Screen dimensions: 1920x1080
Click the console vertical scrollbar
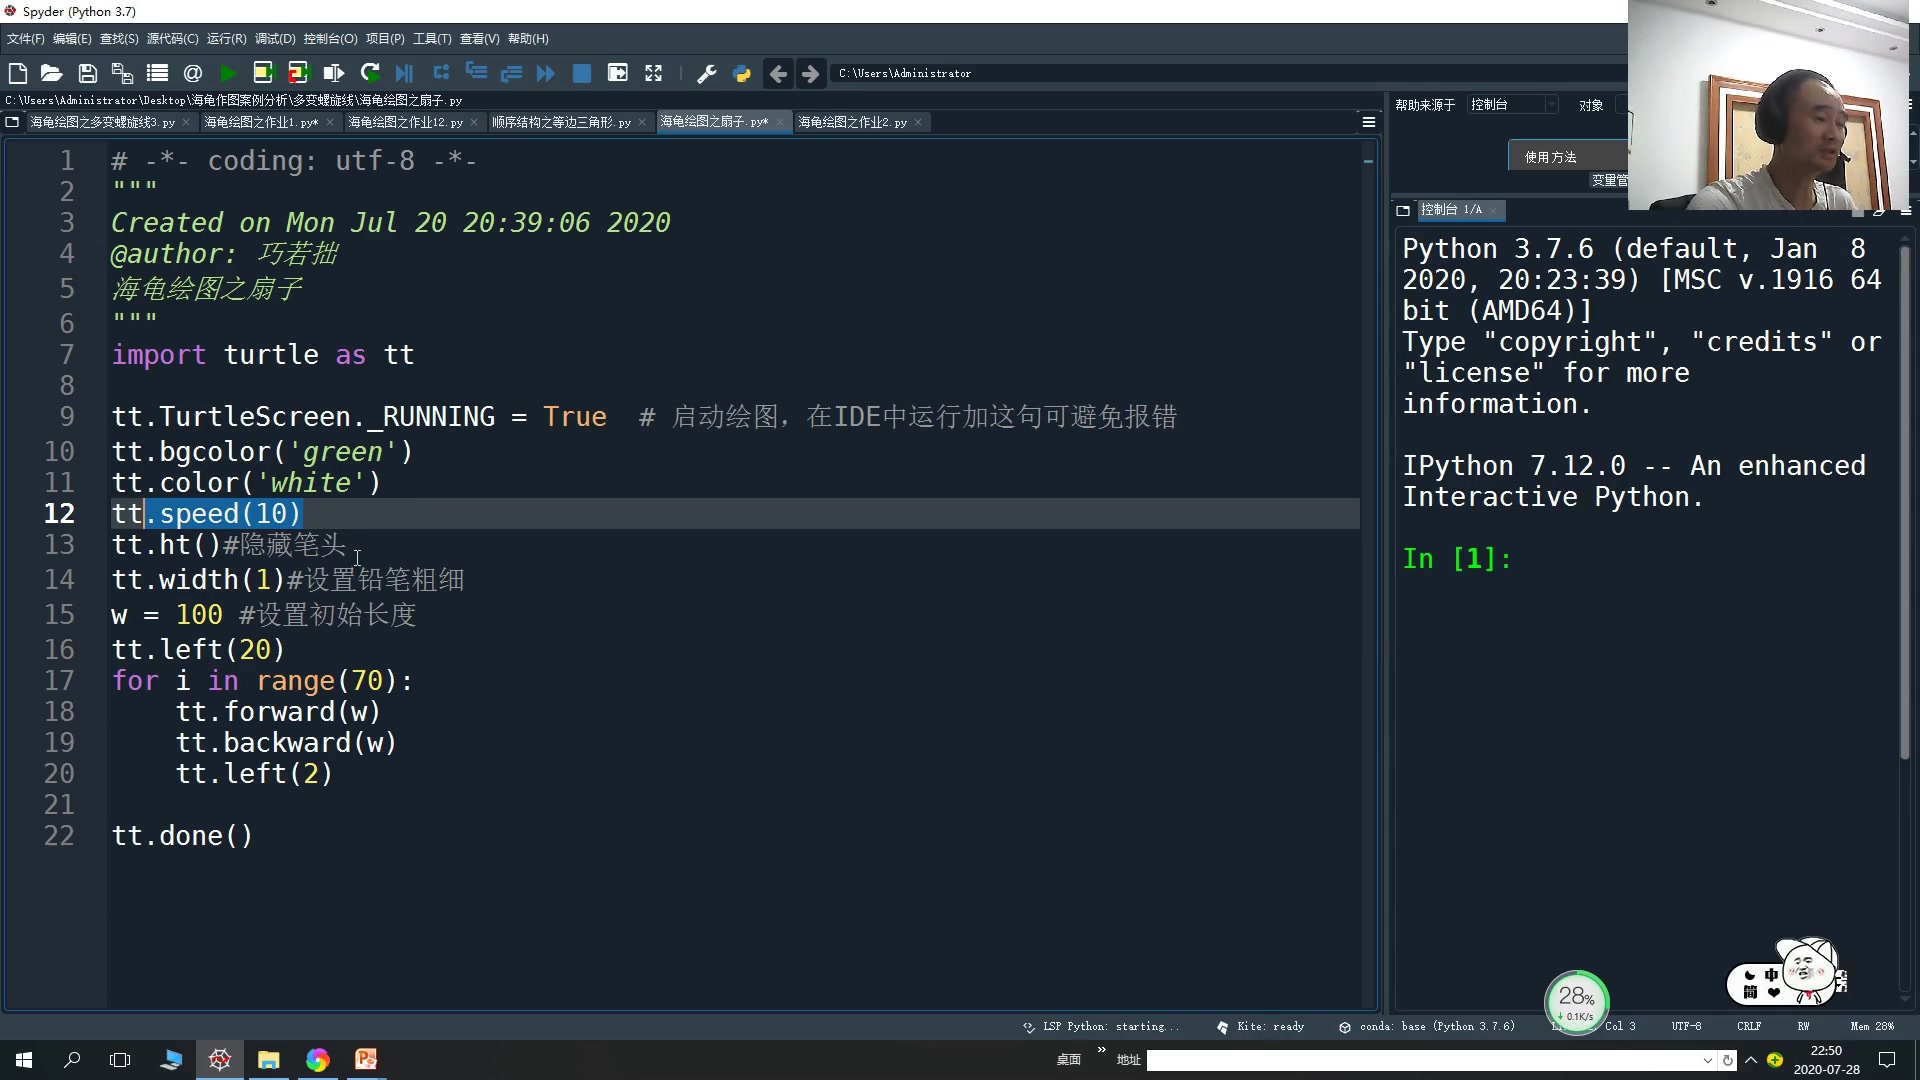(x=1905, y=500)
